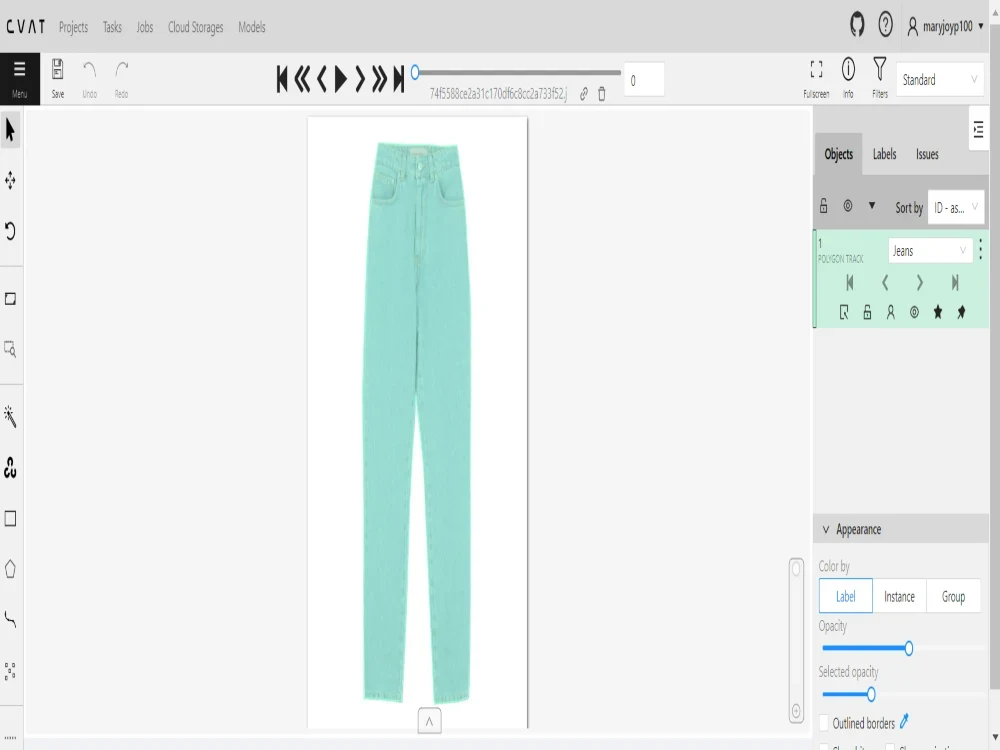Color by Label option
This screenshot has width=1000, height=750.
point(846,596)
